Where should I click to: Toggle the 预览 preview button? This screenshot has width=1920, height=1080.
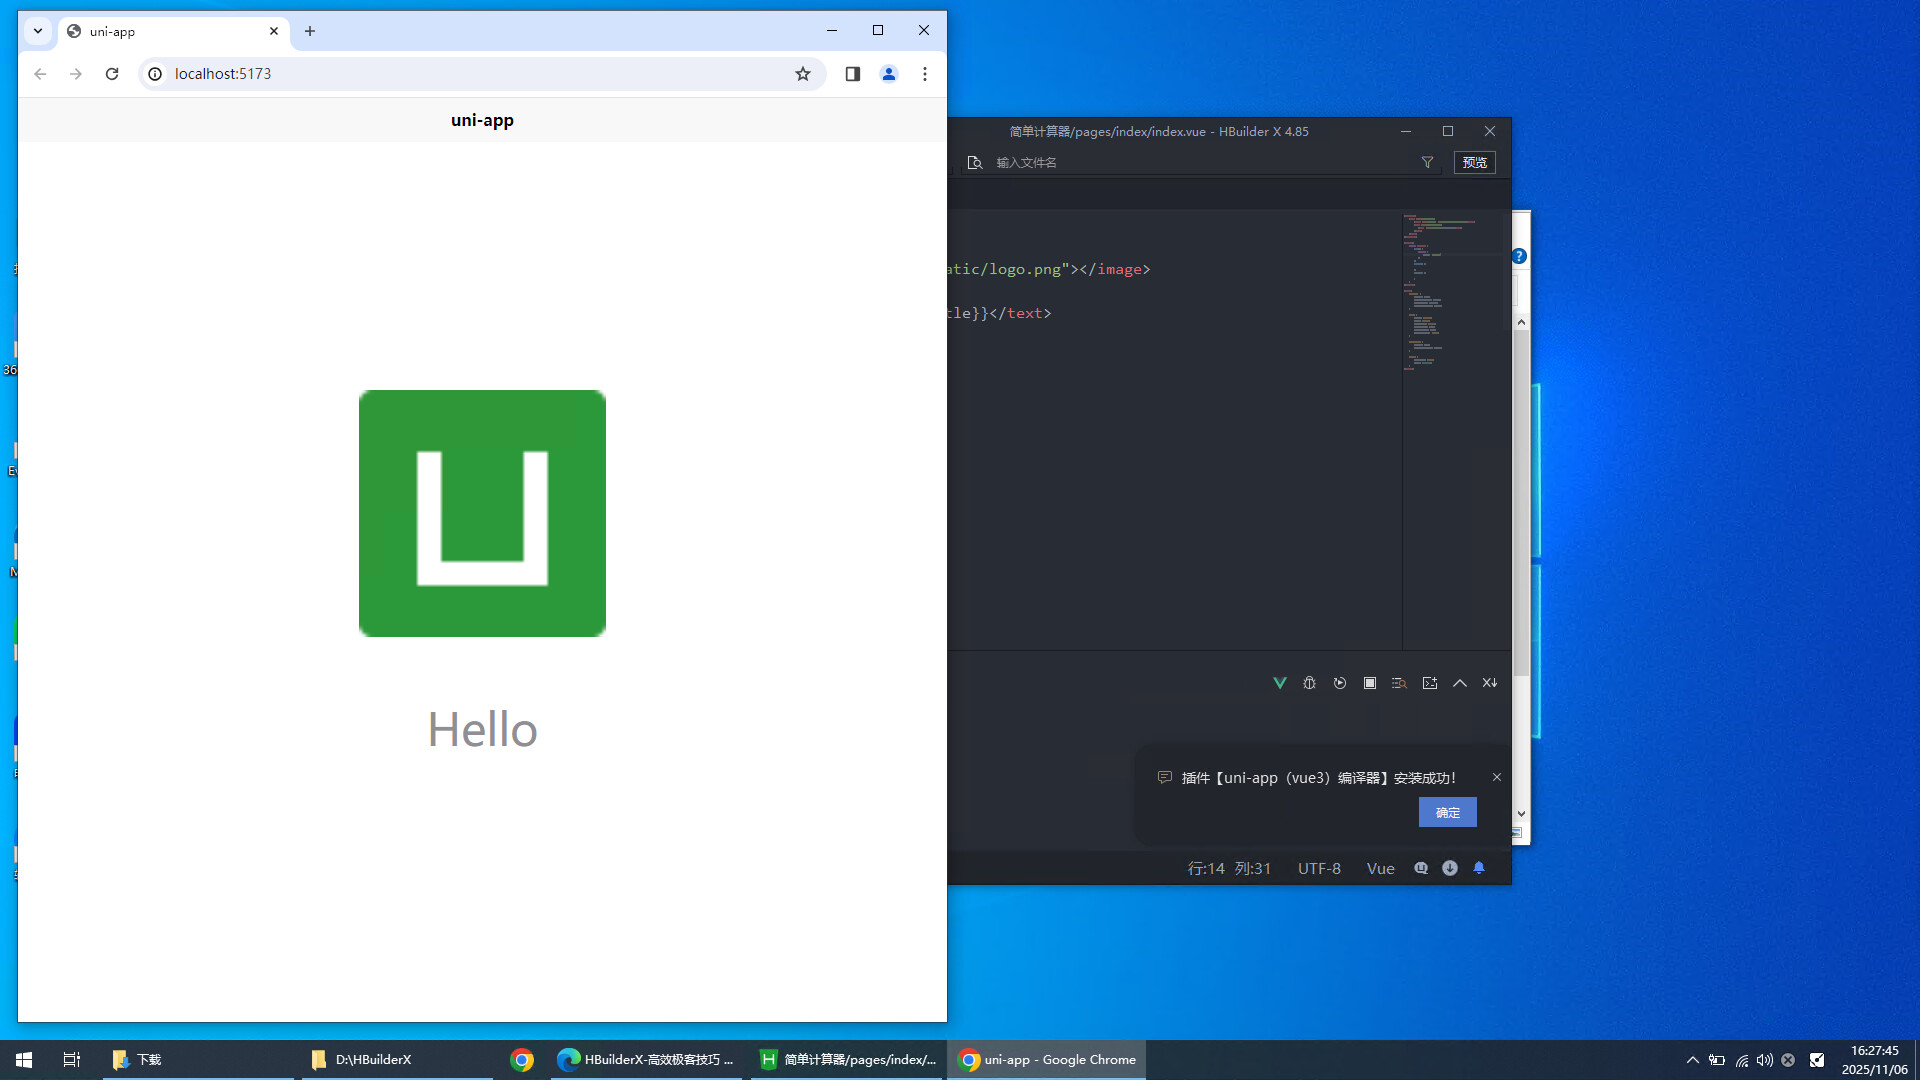(x=1474, y=162)
